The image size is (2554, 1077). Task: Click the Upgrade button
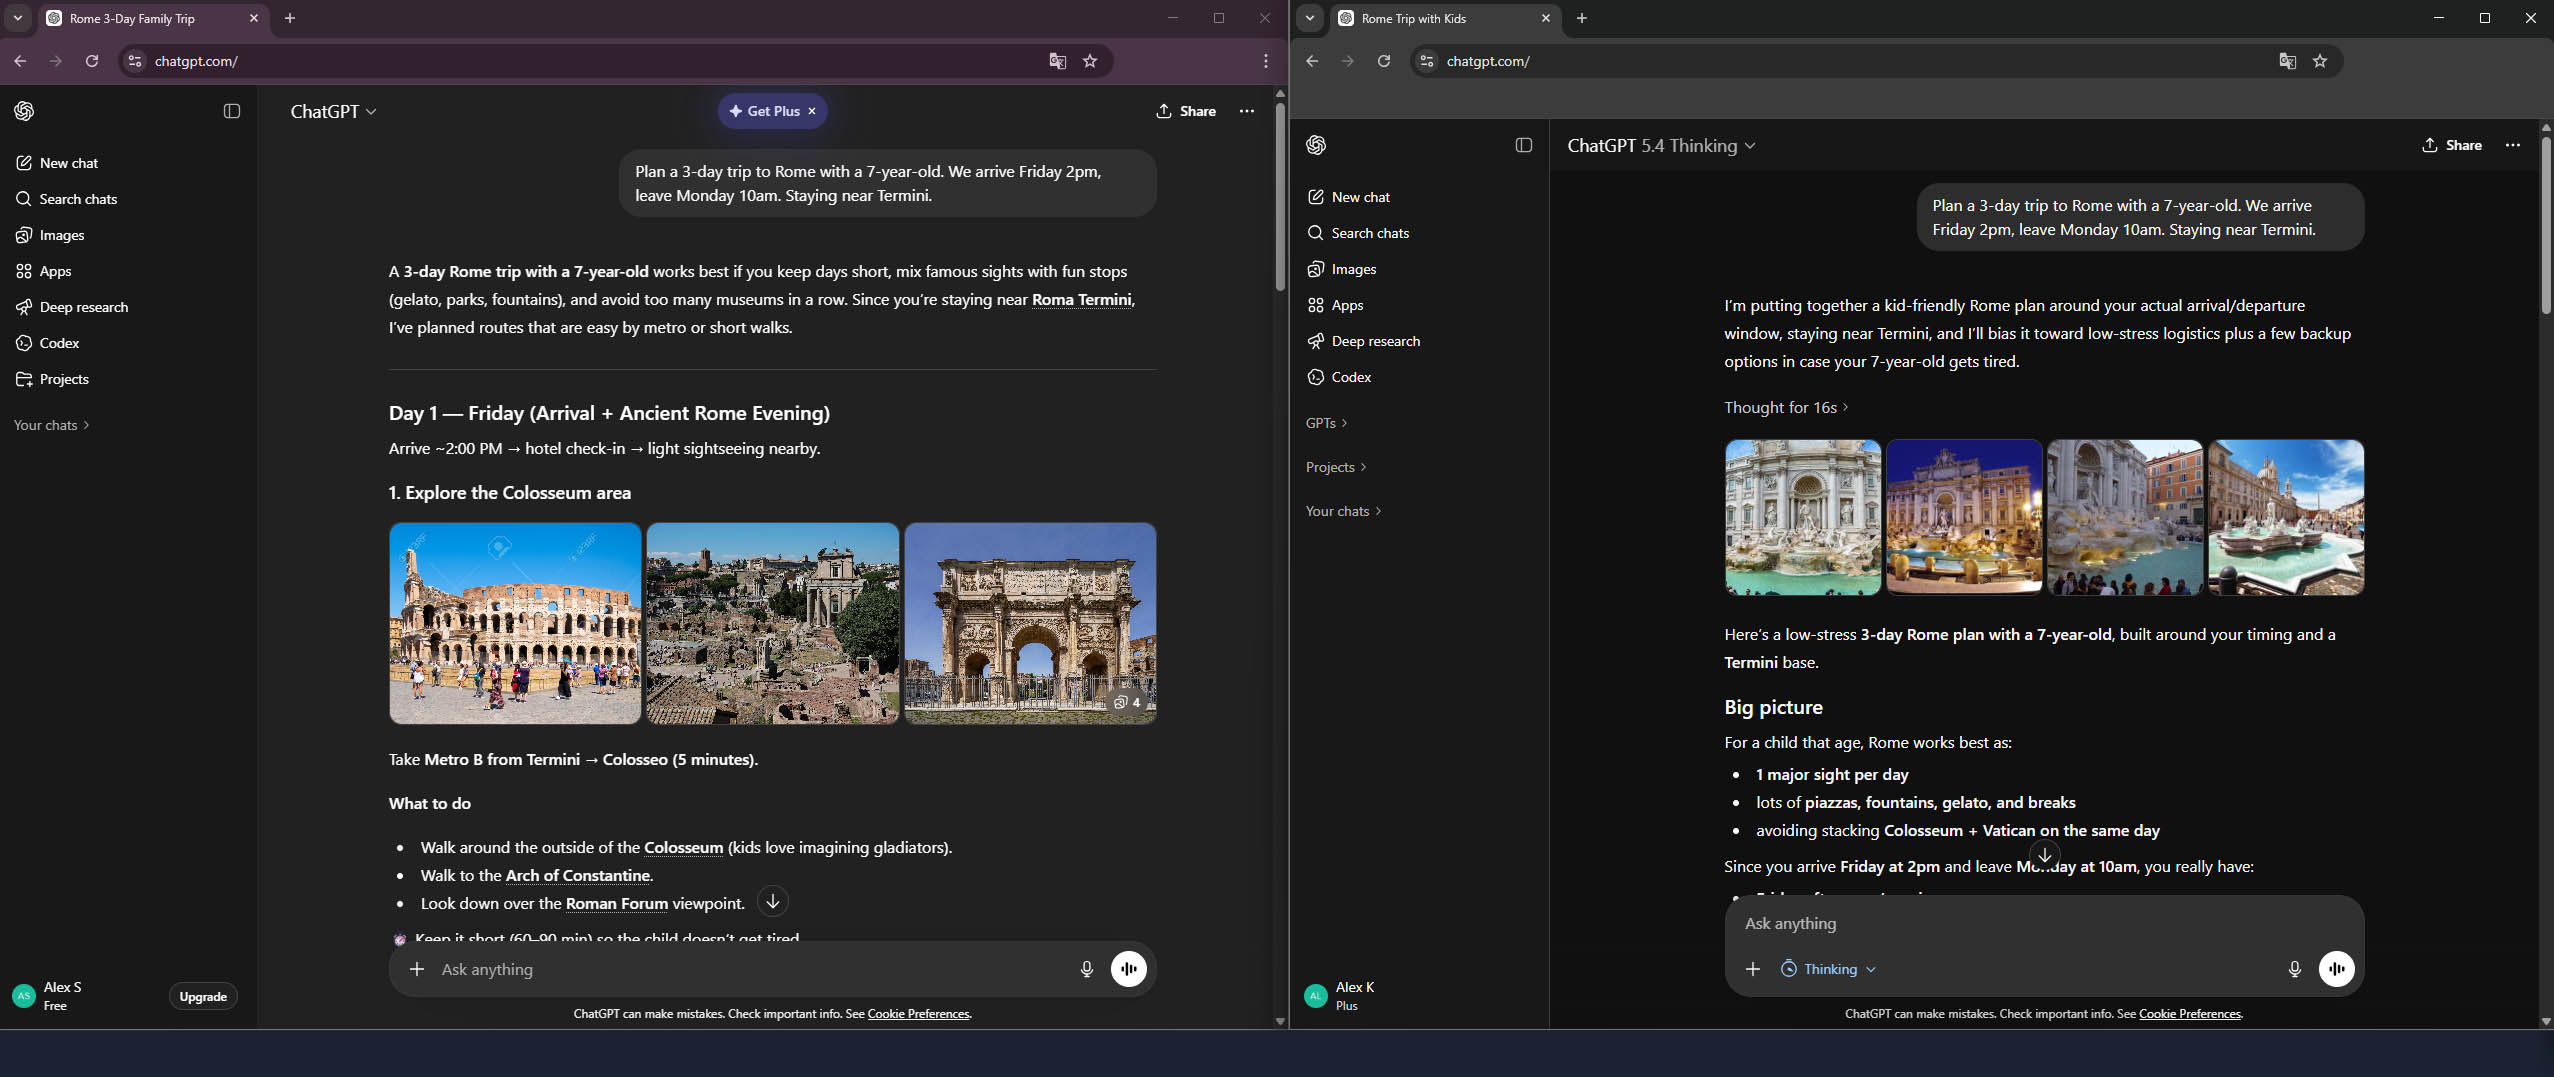click(x=203, y=996)
